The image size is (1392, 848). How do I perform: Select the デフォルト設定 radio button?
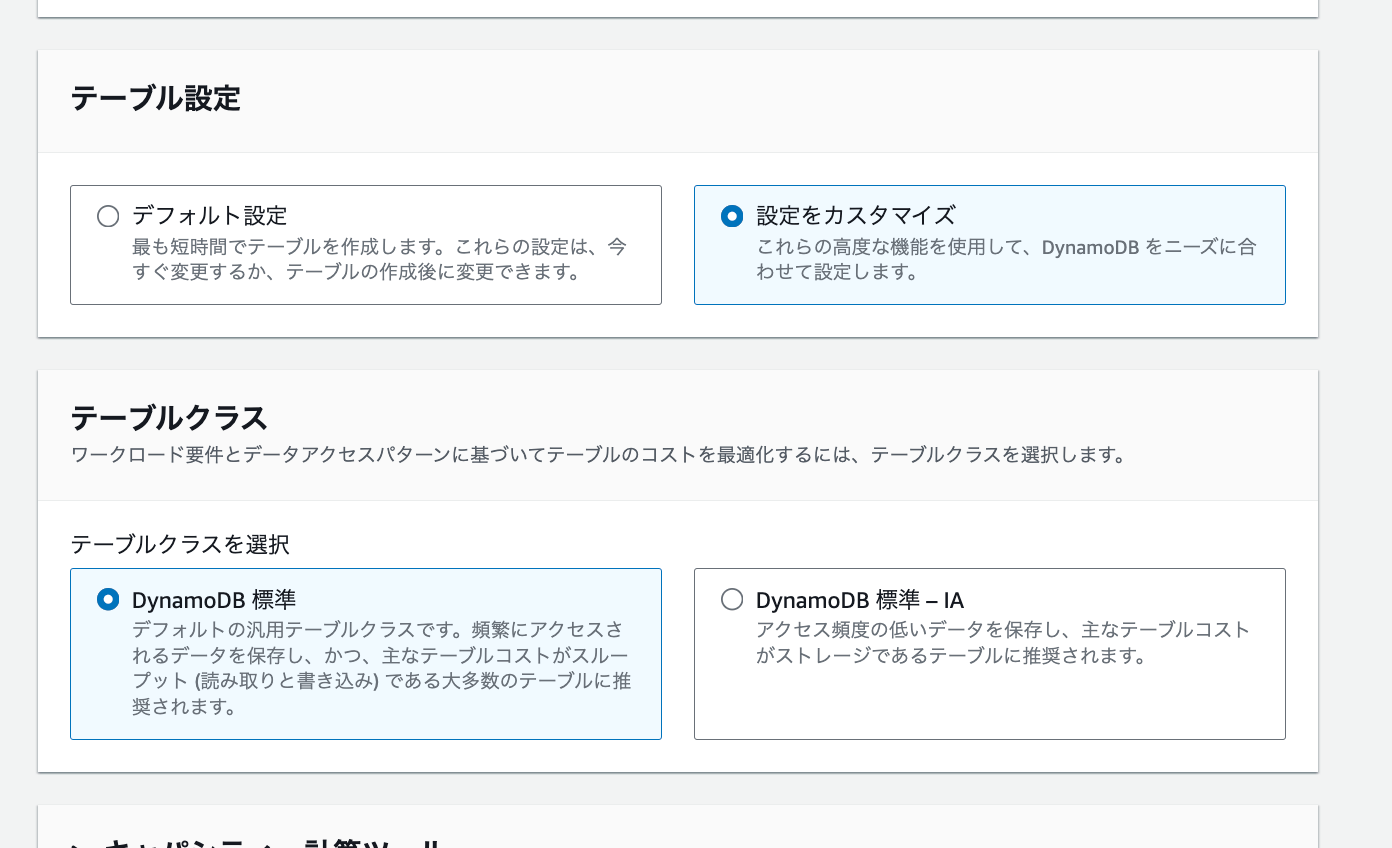click(108, 216)
